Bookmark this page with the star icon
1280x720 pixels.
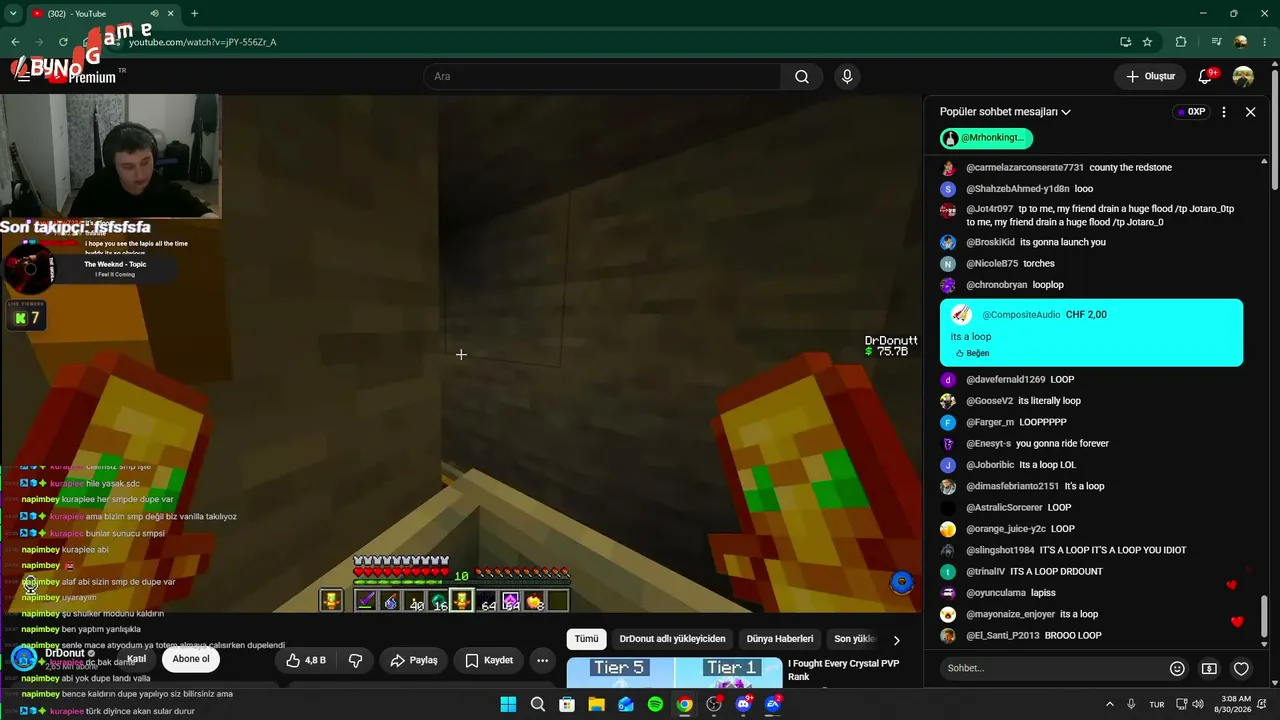click(x=1147, y=42)
